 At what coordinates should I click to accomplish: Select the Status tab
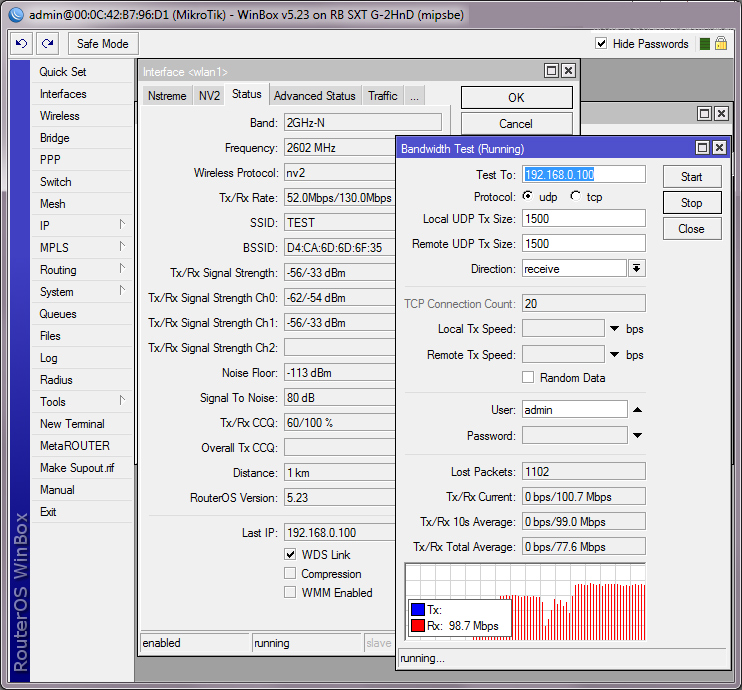(247, 94)
